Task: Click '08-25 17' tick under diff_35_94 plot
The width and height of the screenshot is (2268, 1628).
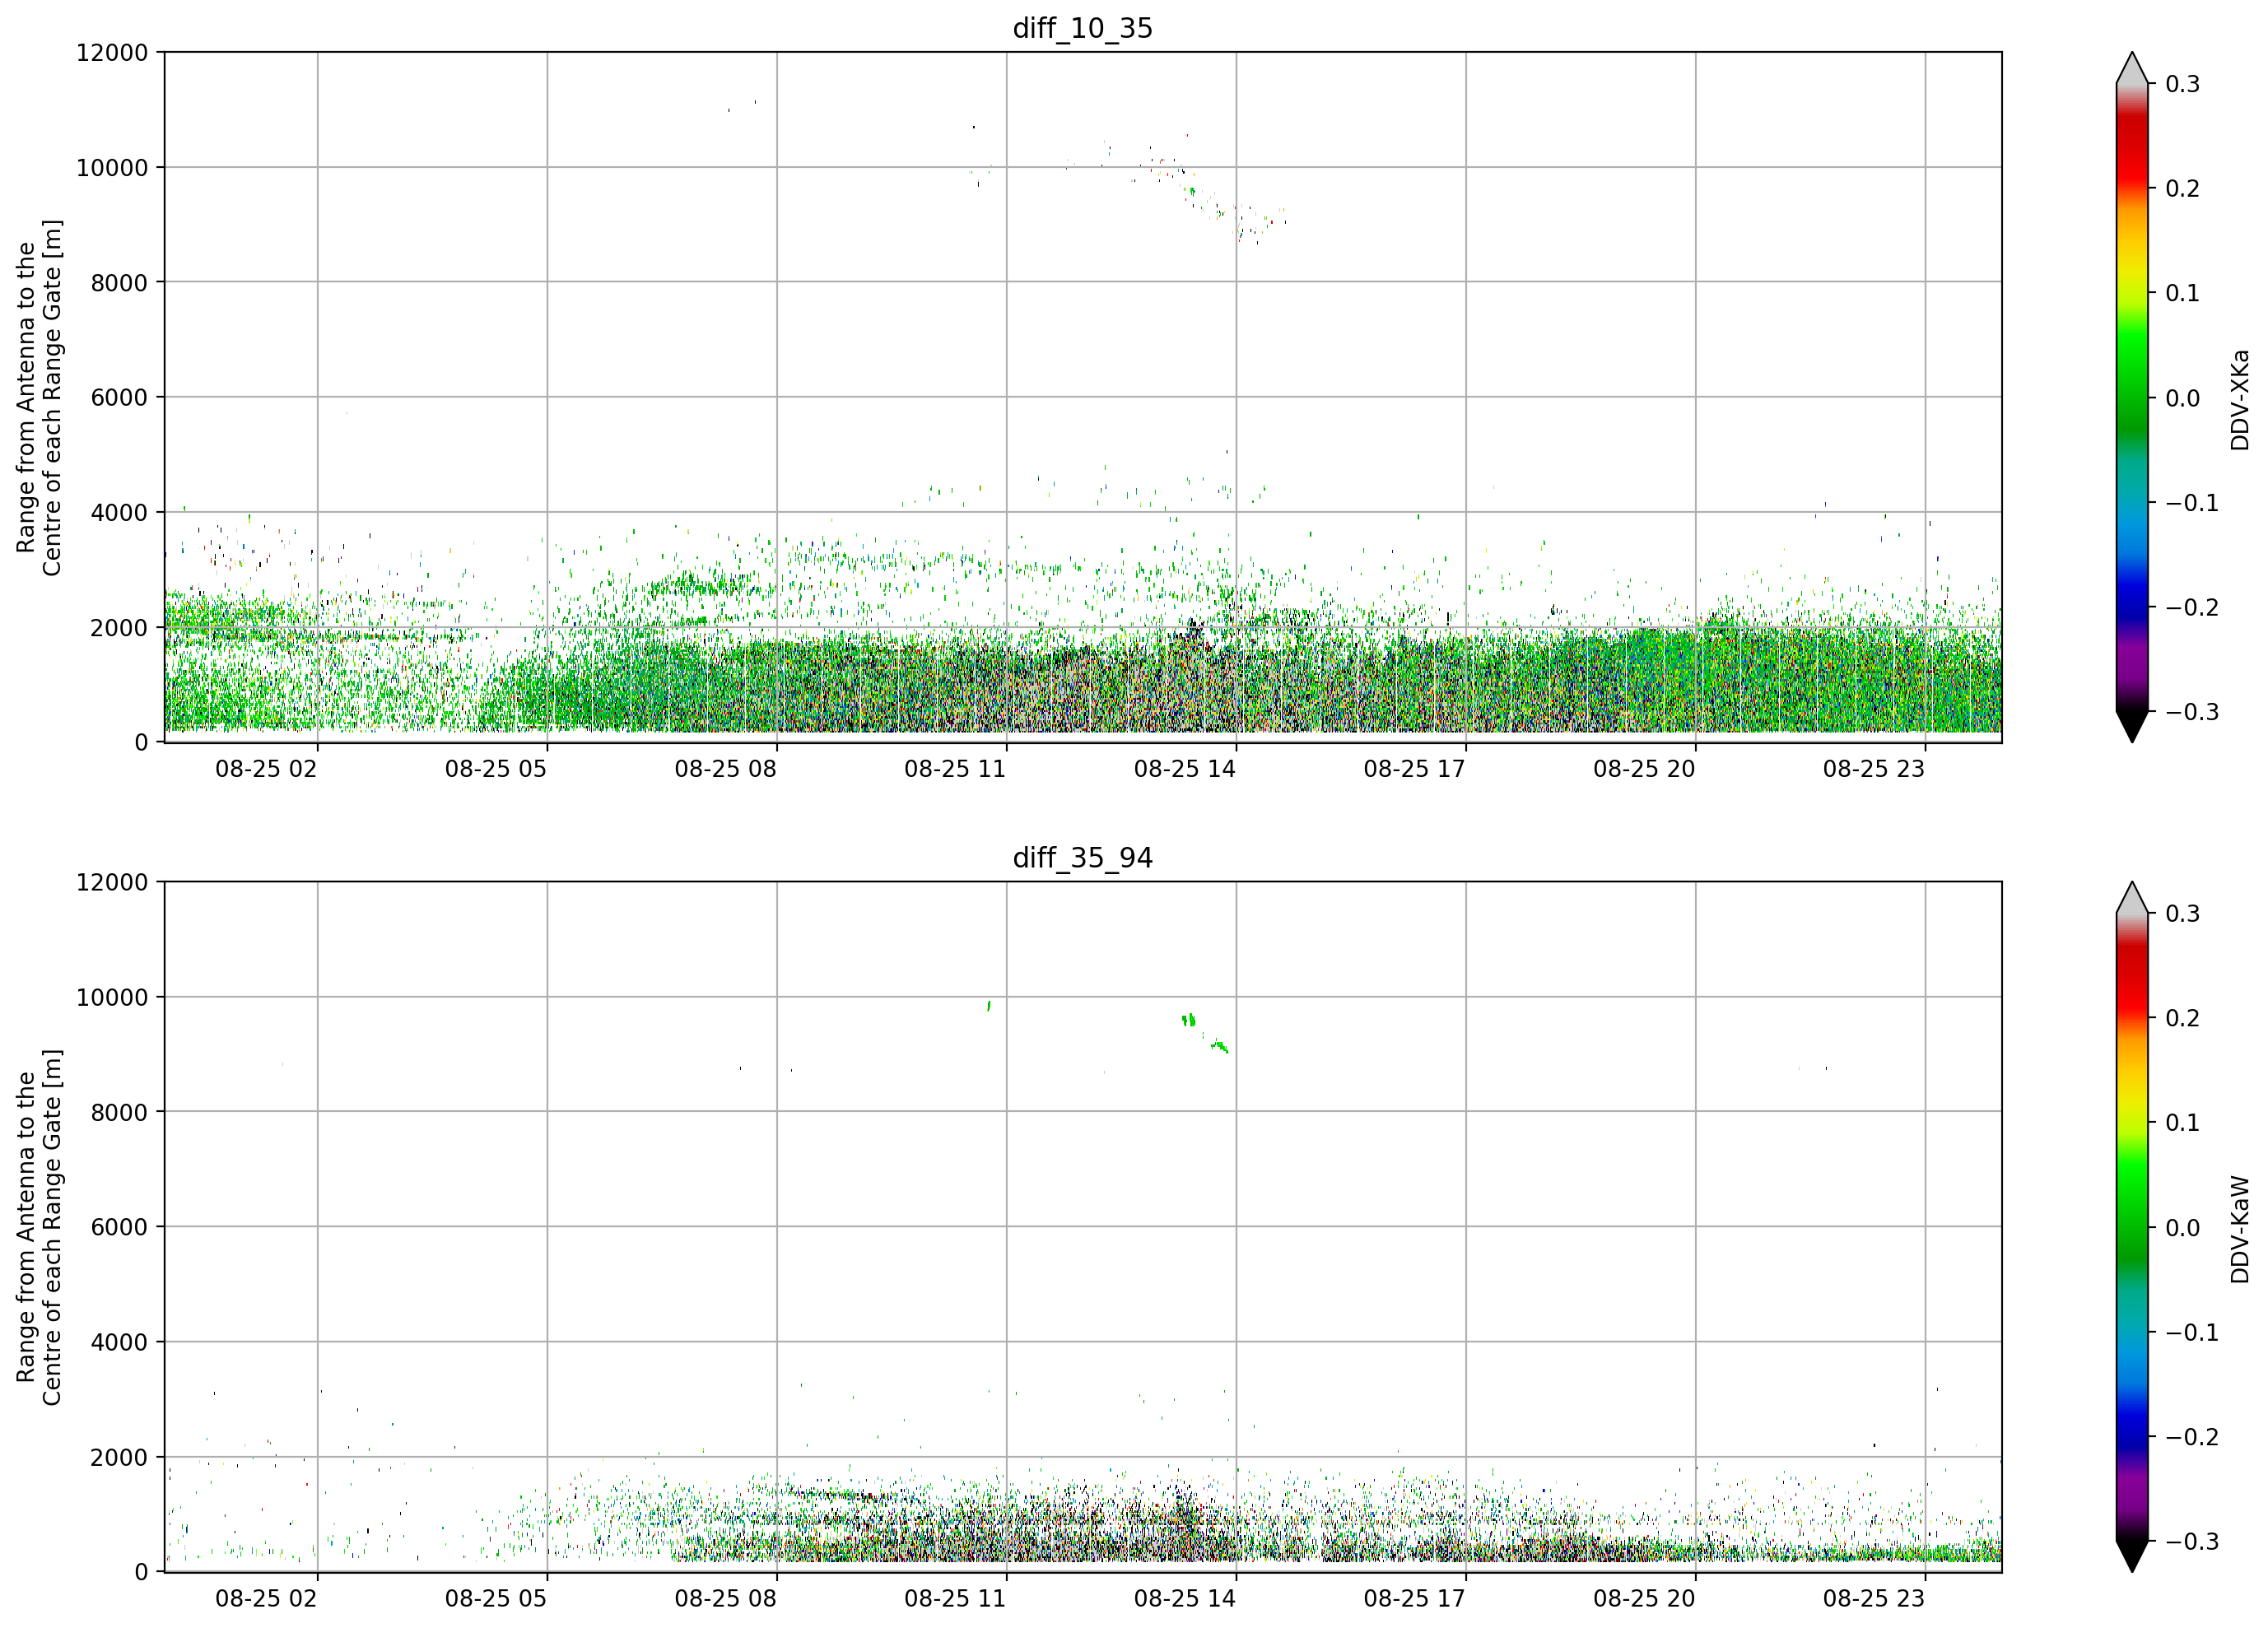Action: [1414, 1598]
